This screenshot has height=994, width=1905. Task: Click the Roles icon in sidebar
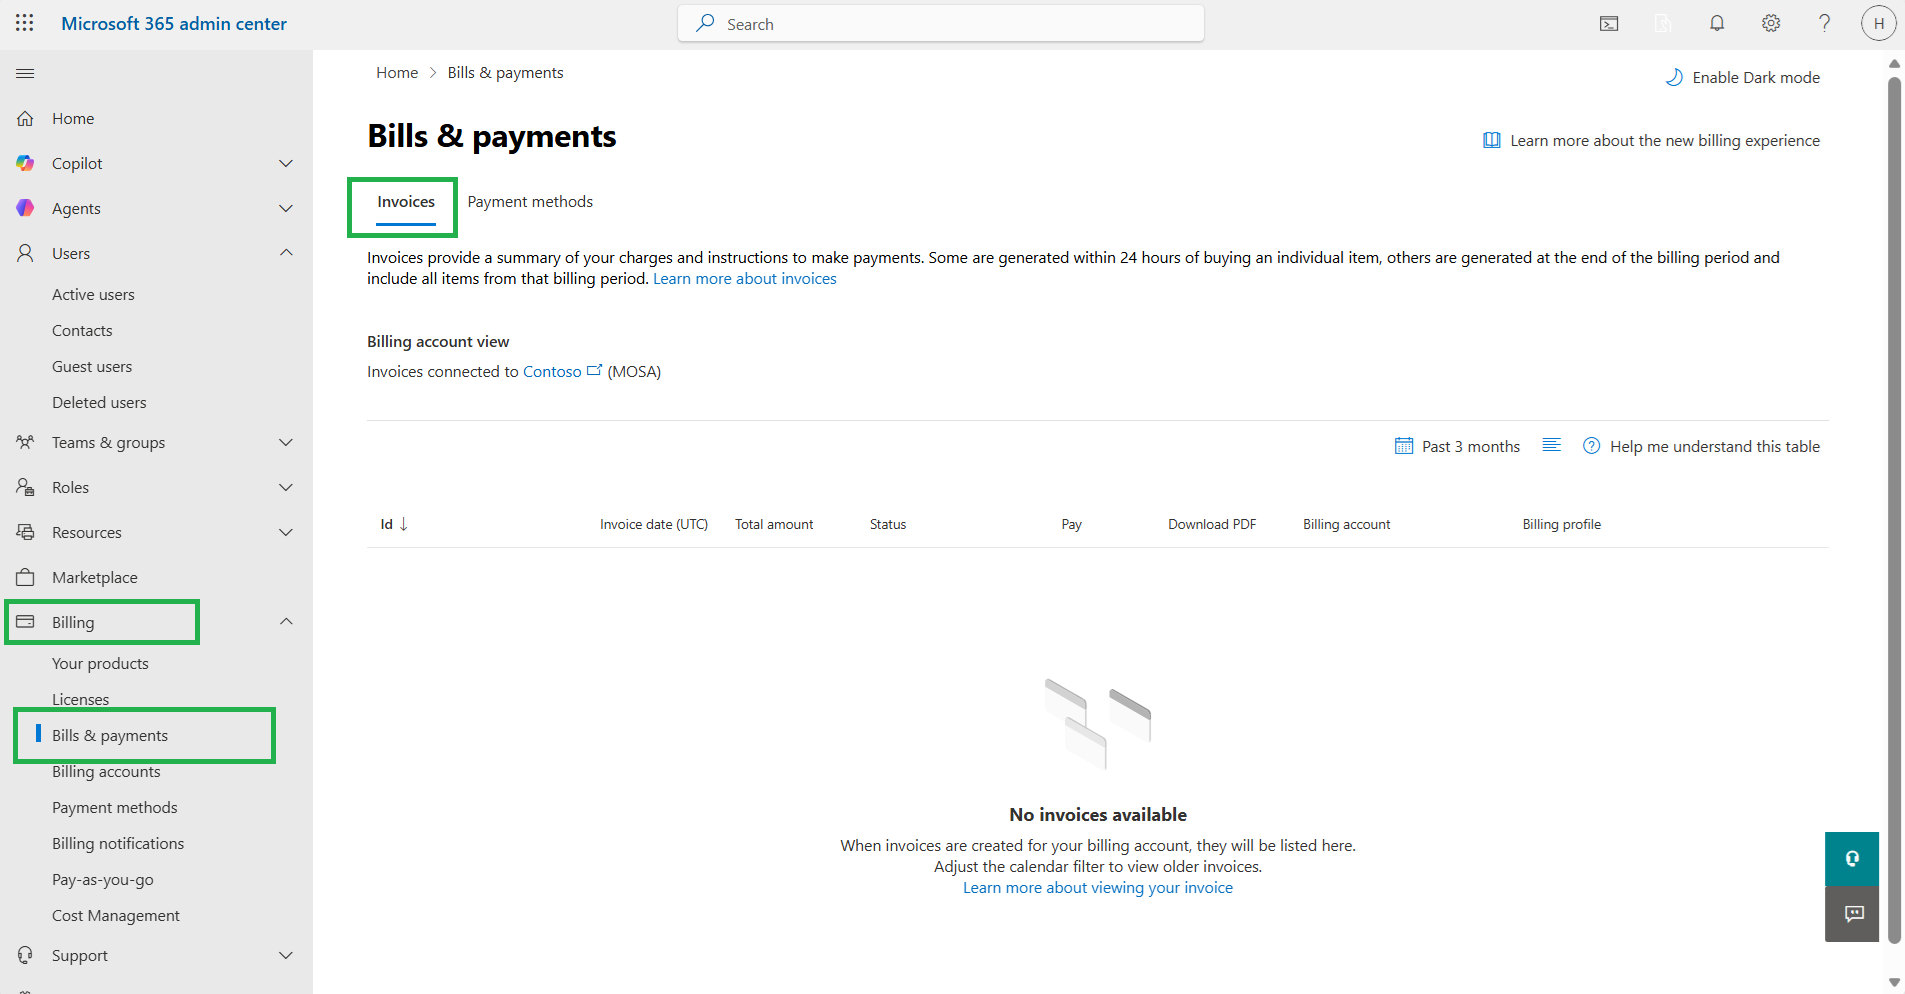(x=26, y=487)
